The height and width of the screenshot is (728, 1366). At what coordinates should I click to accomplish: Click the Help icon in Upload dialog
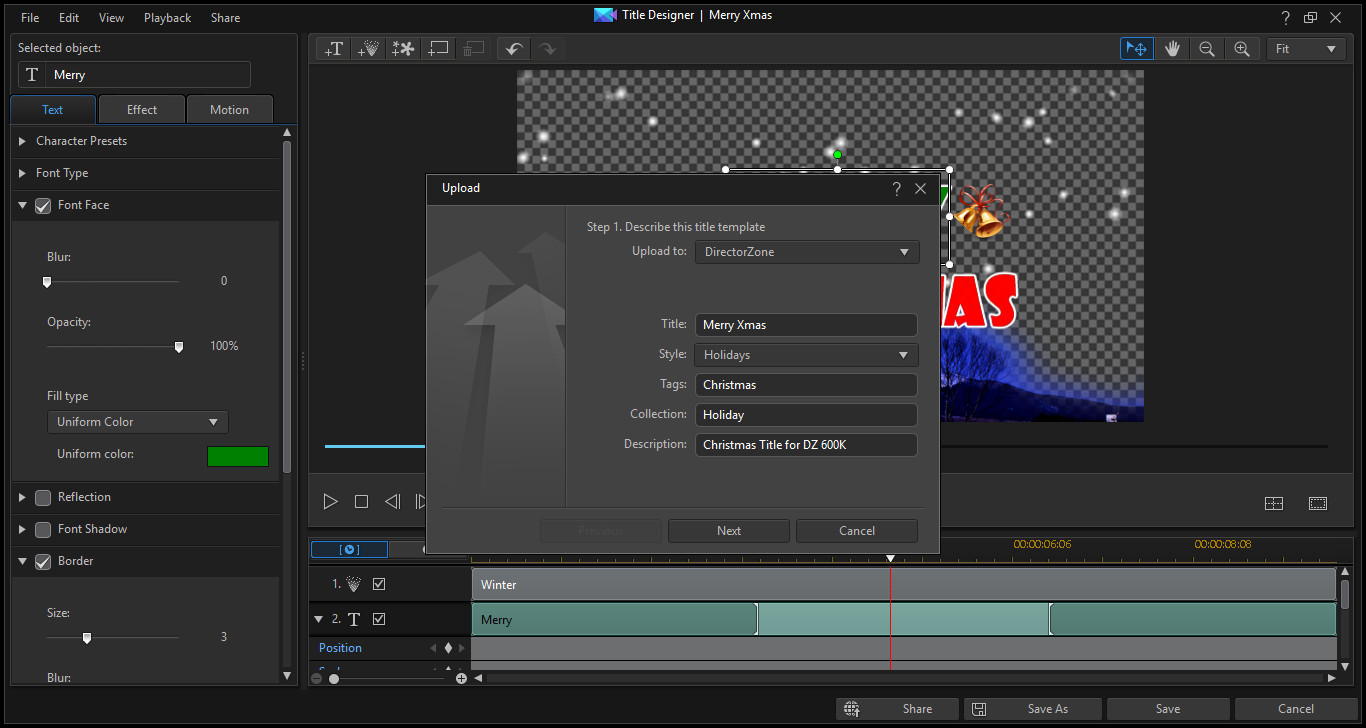click(897, 188)
